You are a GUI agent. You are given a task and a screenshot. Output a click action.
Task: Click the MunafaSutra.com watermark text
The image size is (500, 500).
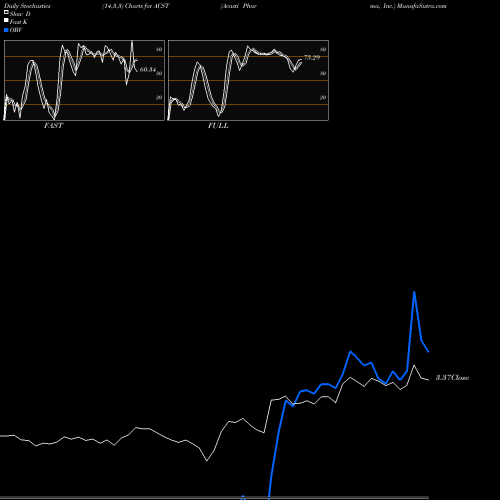coord(421,6)
